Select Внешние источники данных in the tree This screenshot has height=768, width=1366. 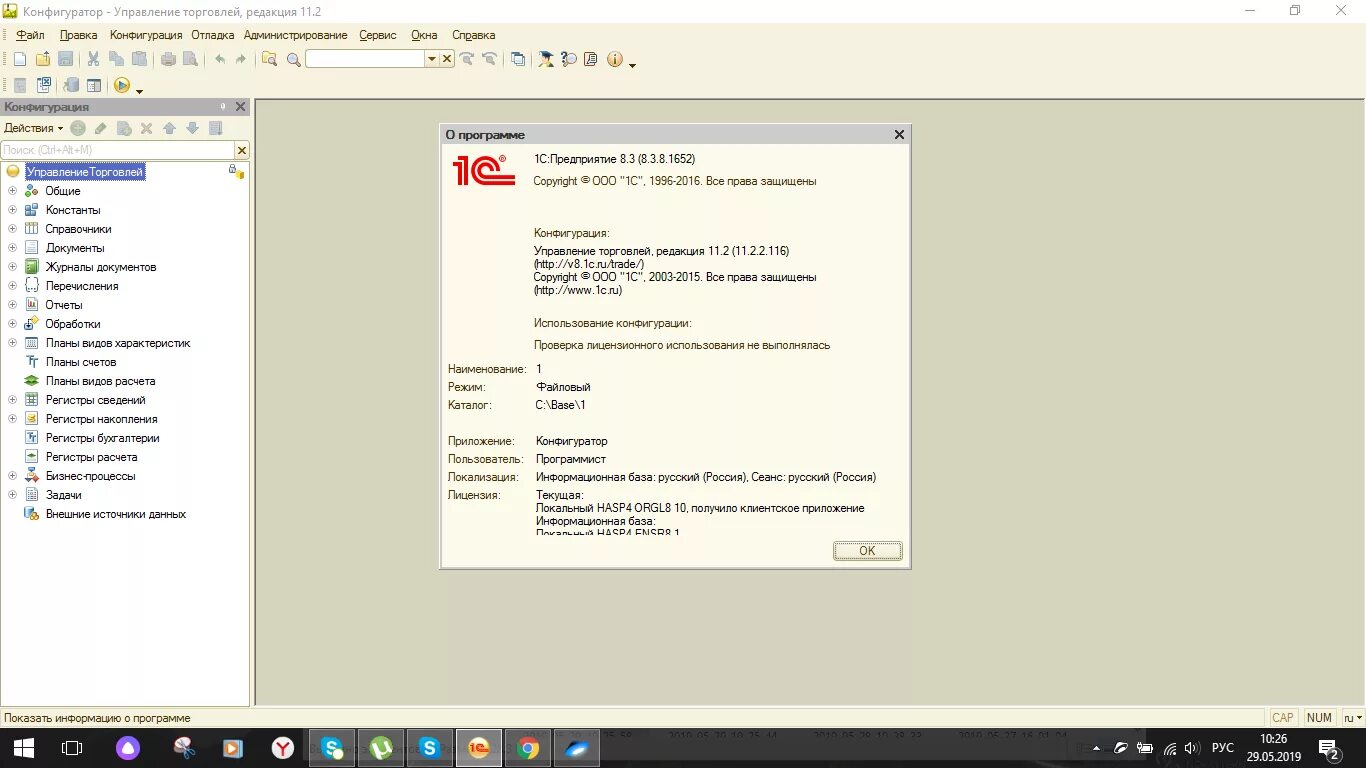click(116, 514)
